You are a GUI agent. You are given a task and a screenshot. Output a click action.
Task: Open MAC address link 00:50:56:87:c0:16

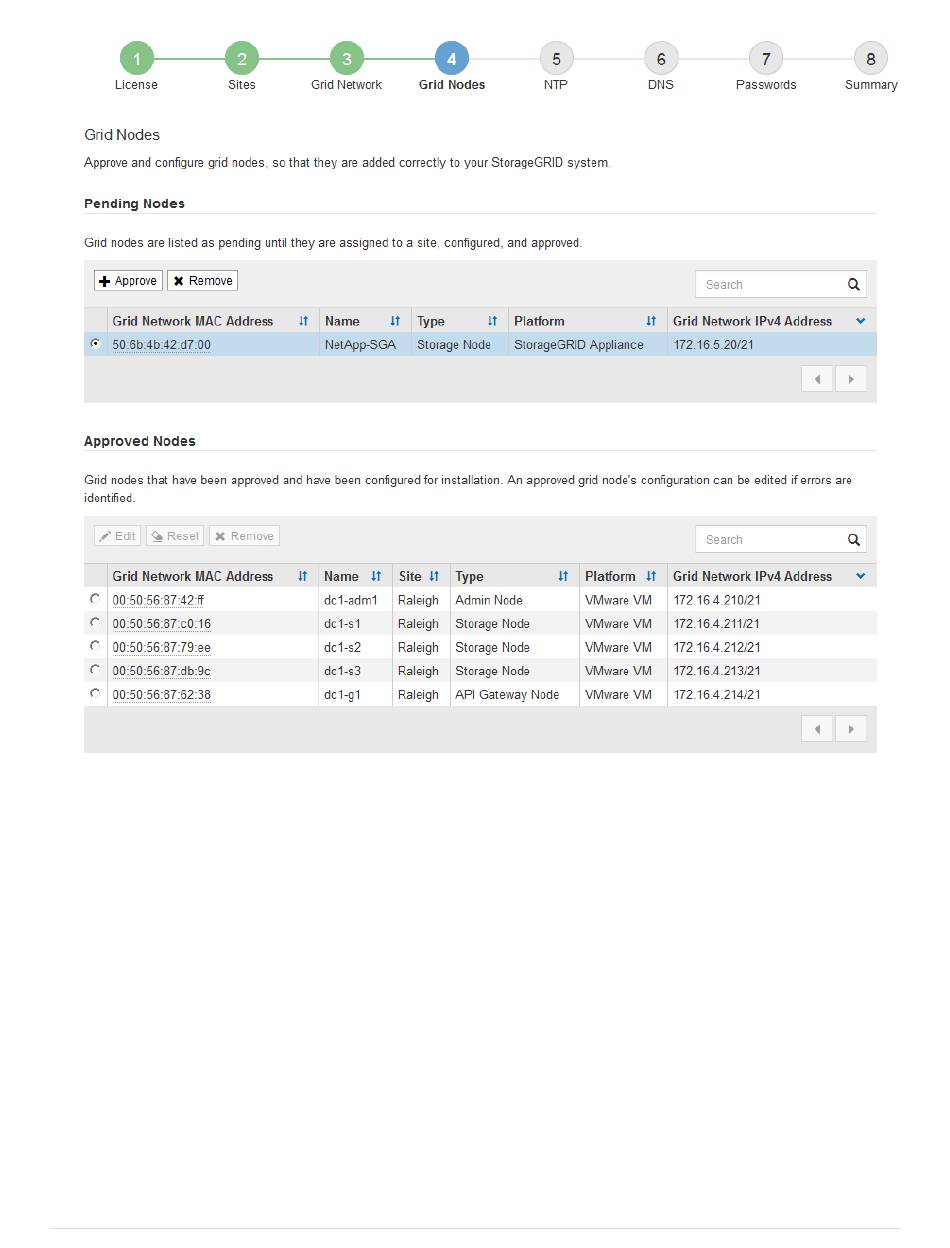tap(161, 624)
